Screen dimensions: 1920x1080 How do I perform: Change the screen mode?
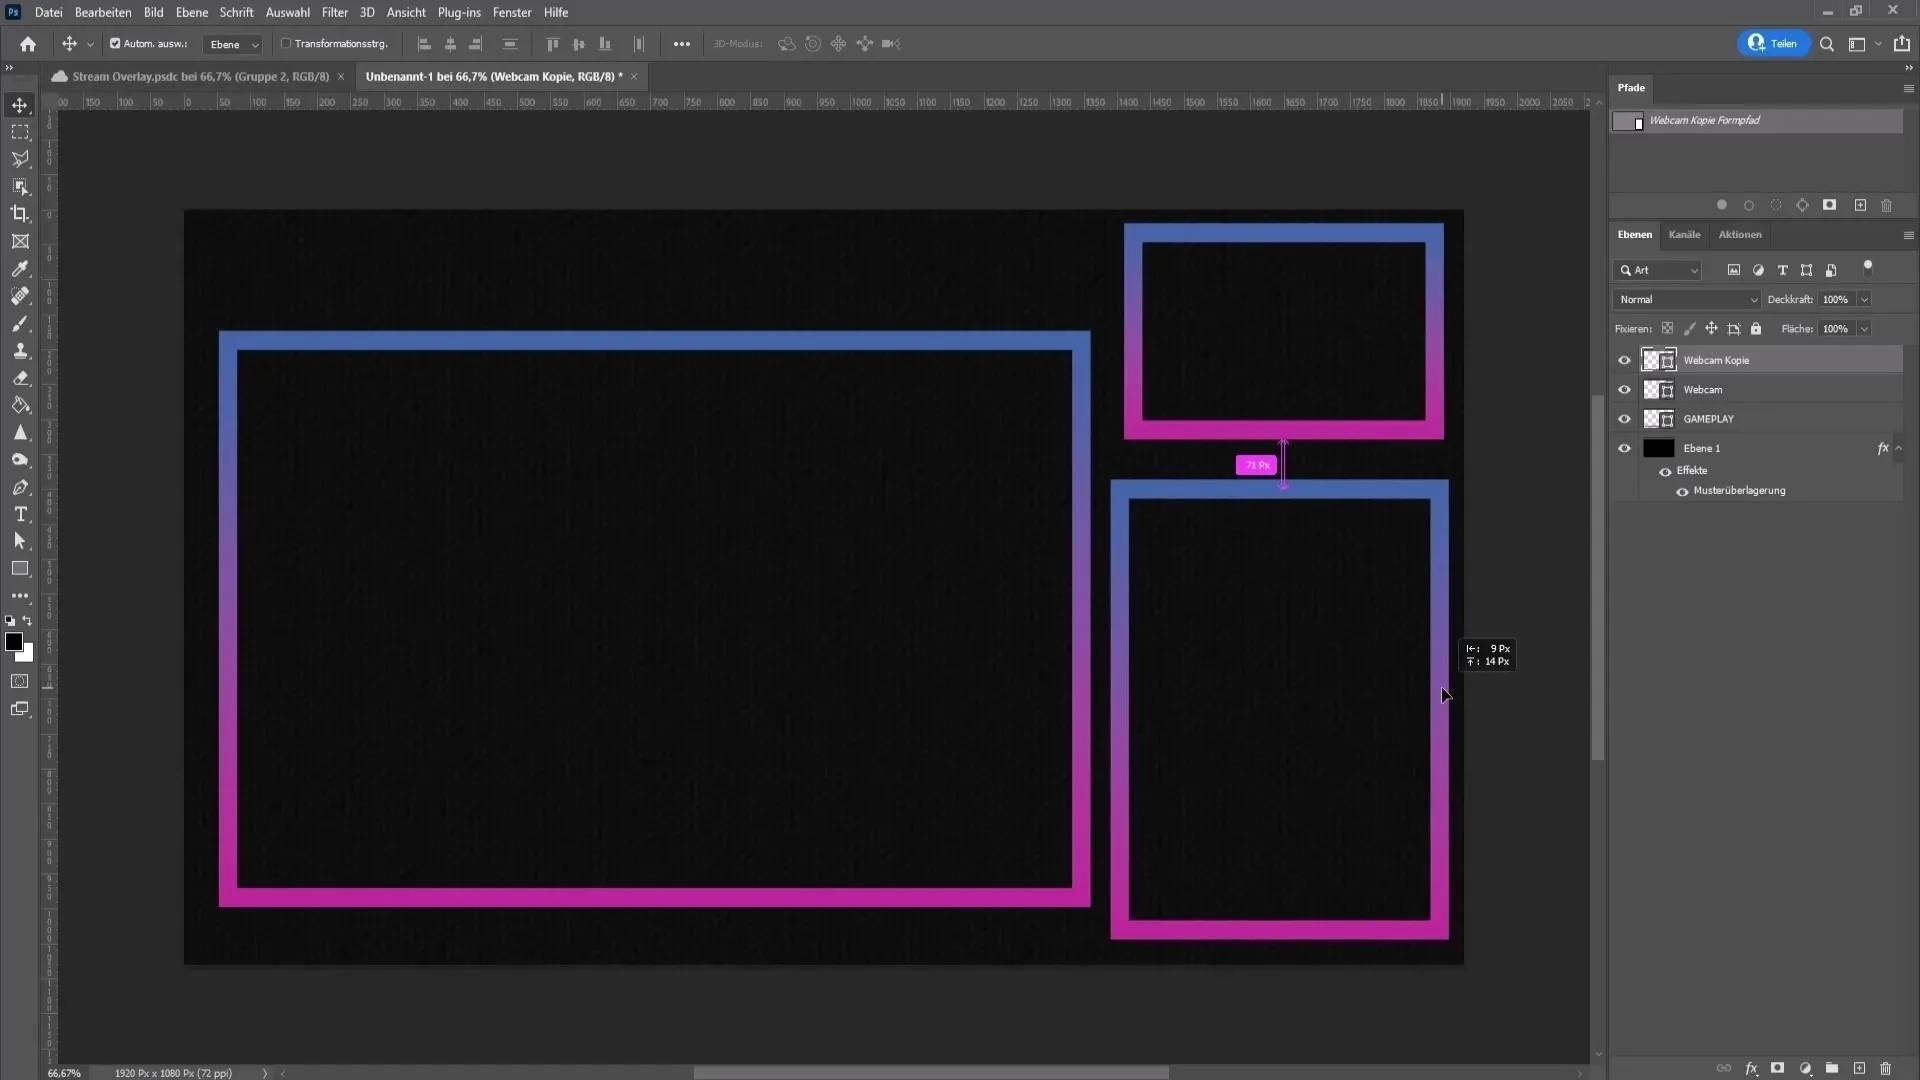click(x=20, y=709)
